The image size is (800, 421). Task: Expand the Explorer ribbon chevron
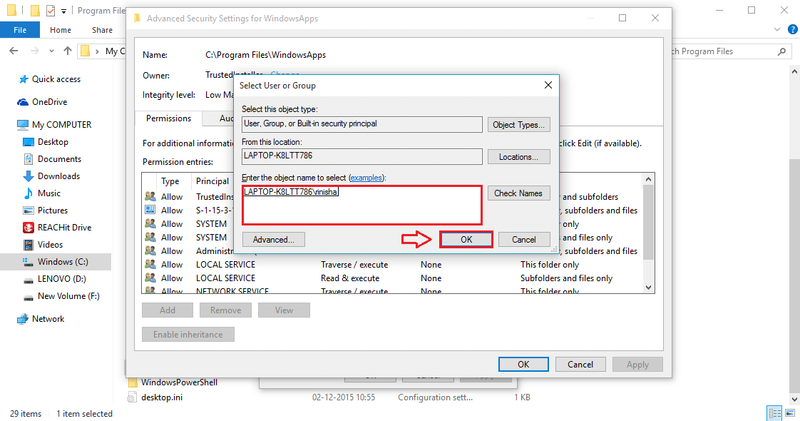[x=777, y=30]
